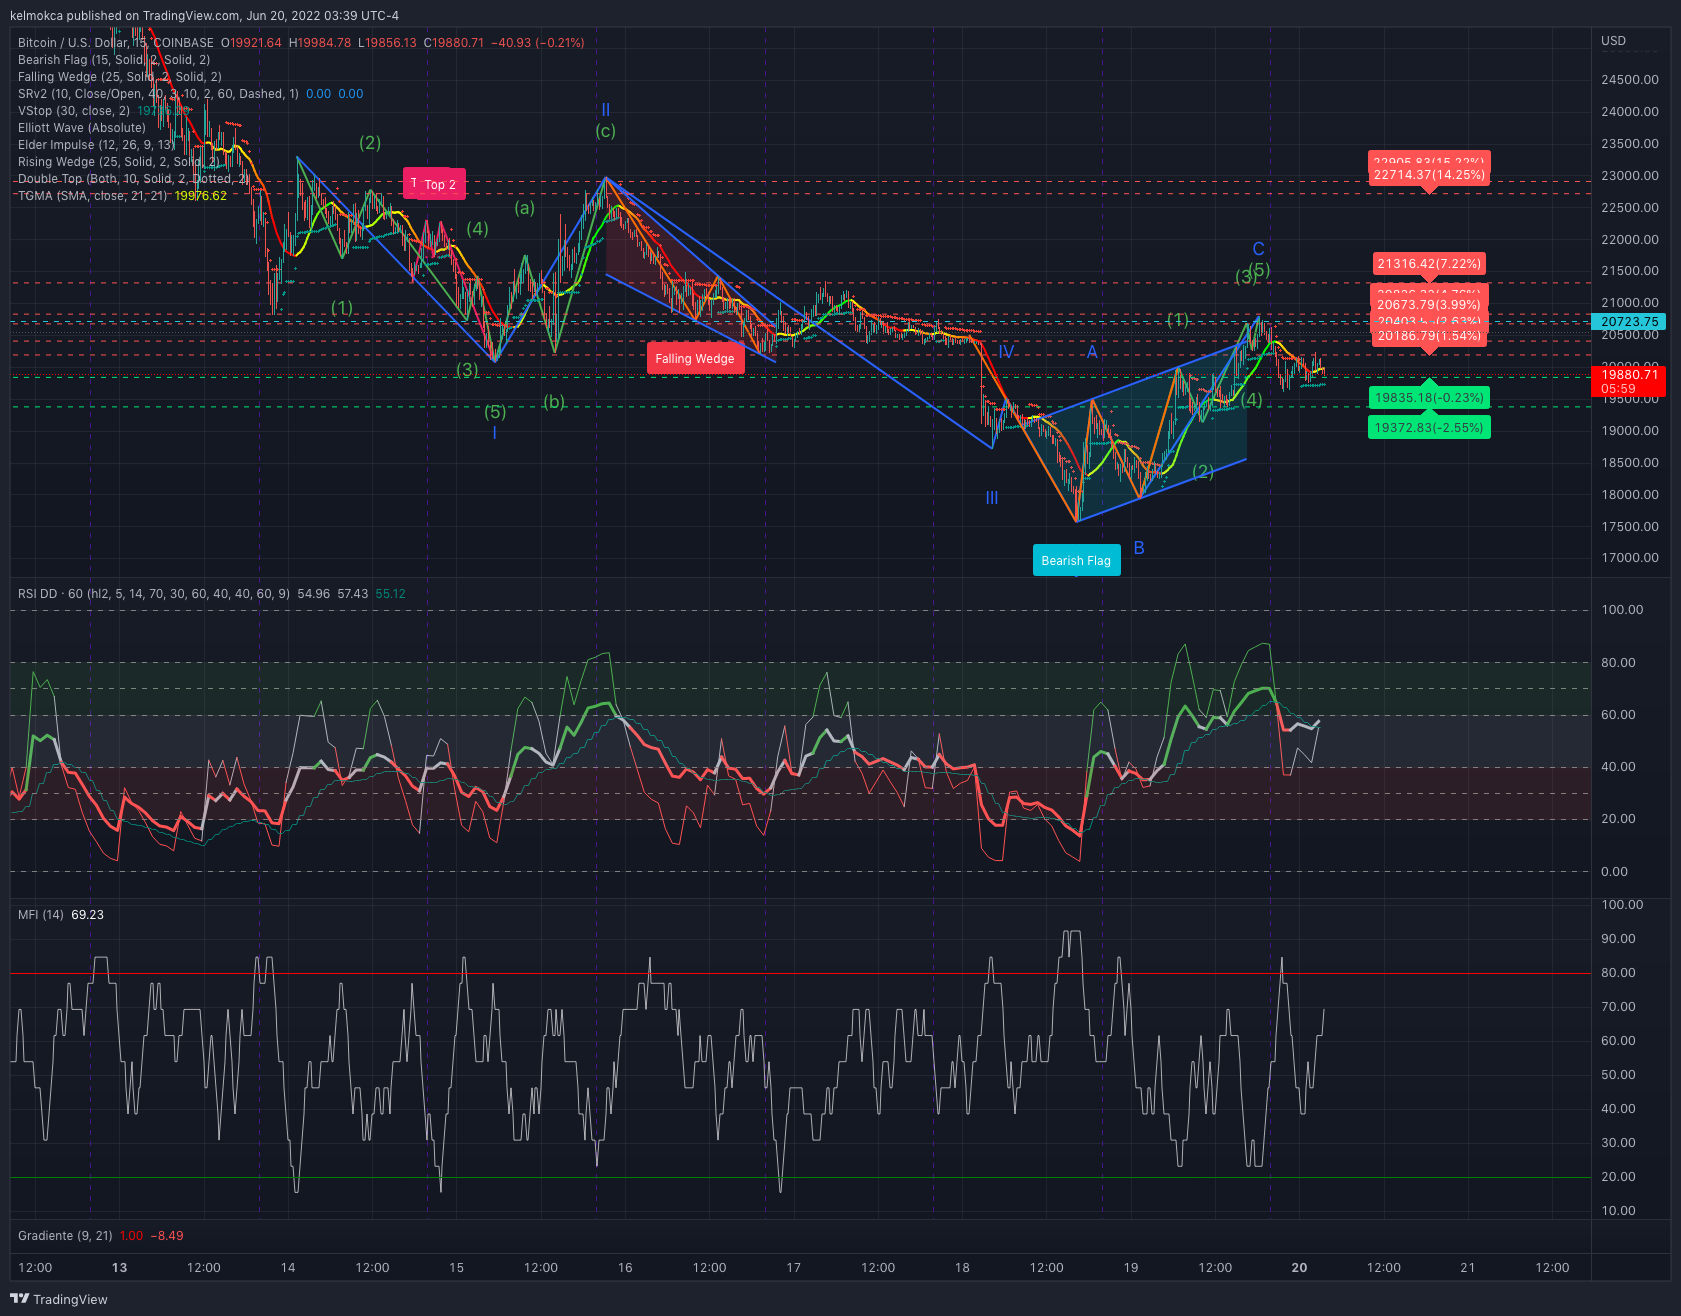Click the USD currency label on price axis
This screenshot has height=1316, width=1681.
coord(1613,41)
